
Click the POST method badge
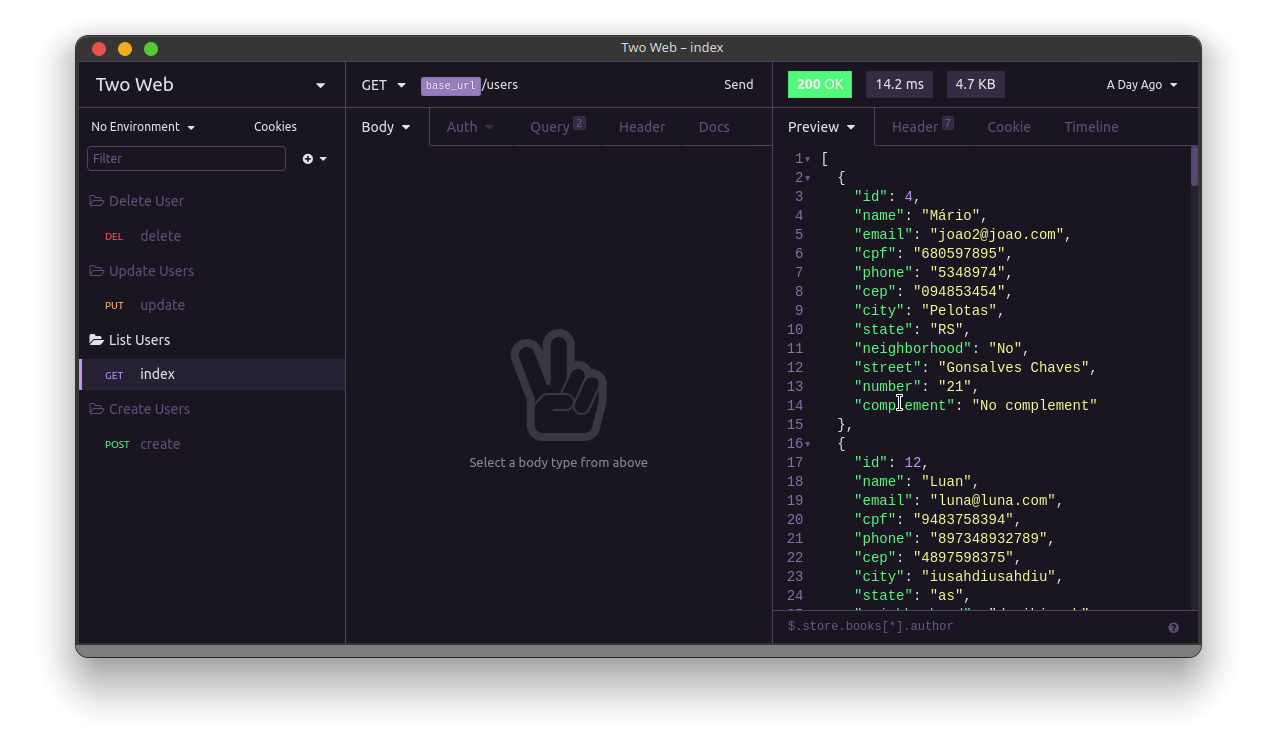click(x=117, y=445)
